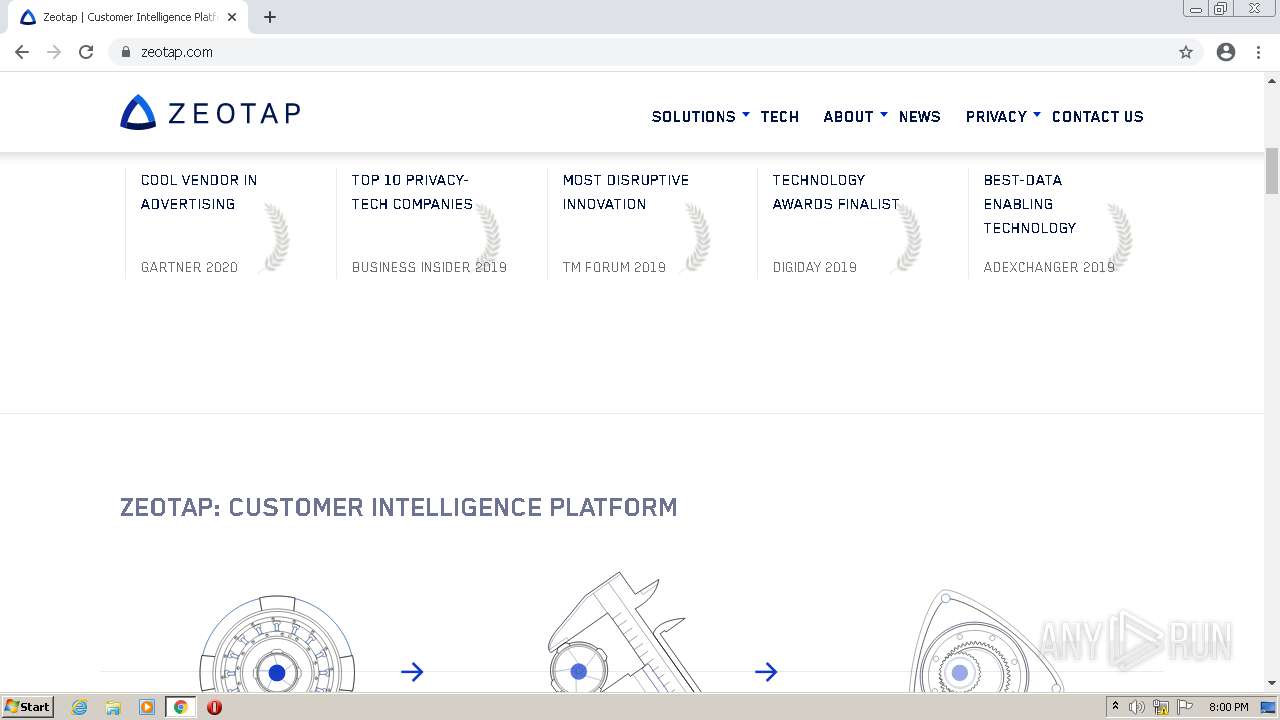Go back using the back arrow
The image size is (1280, 720).
point(22,52)
